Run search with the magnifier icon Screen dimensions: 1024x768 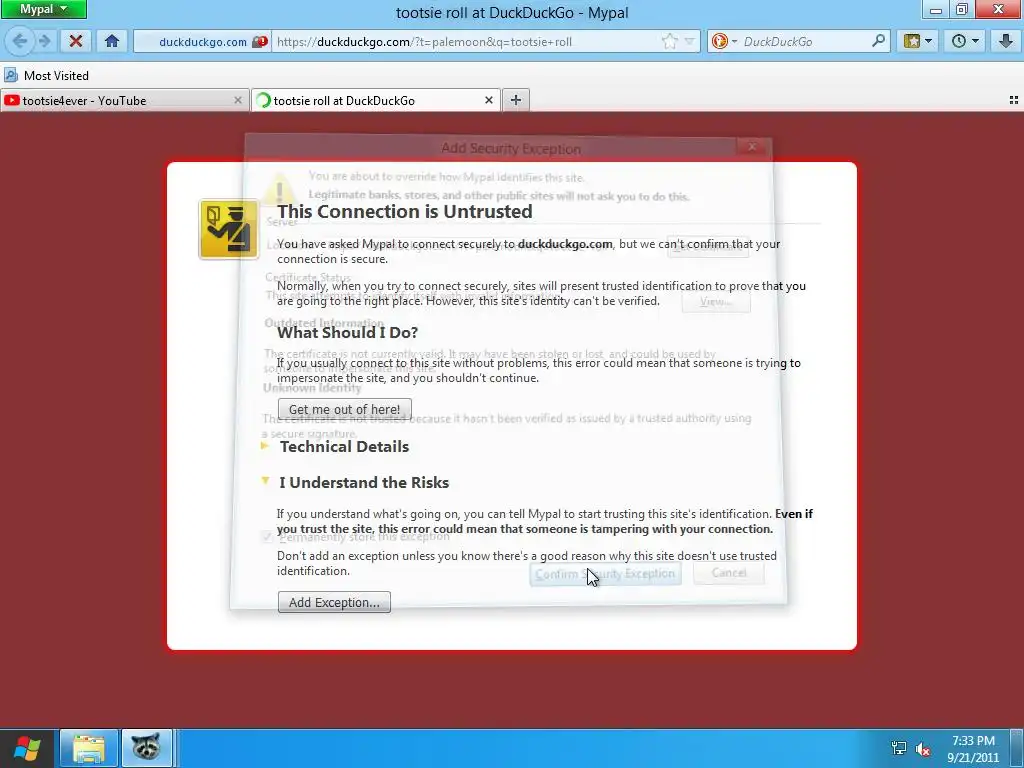pyautogui.click(x=878, y=41)
